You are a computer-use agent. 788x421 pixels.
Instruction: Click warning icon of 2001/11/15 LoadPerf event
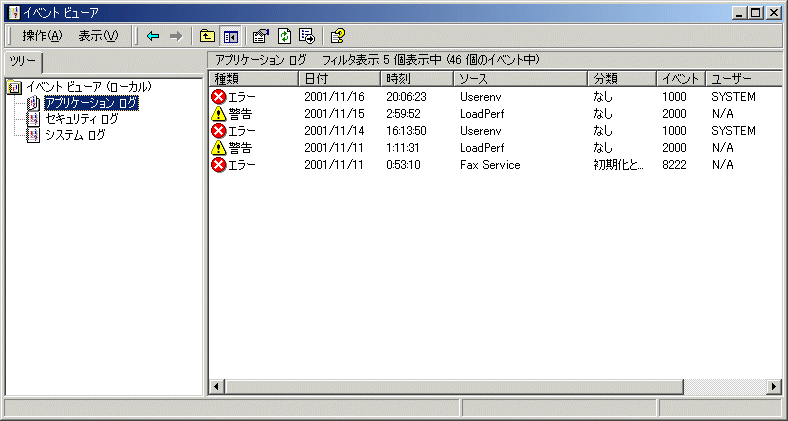point(219,114)
